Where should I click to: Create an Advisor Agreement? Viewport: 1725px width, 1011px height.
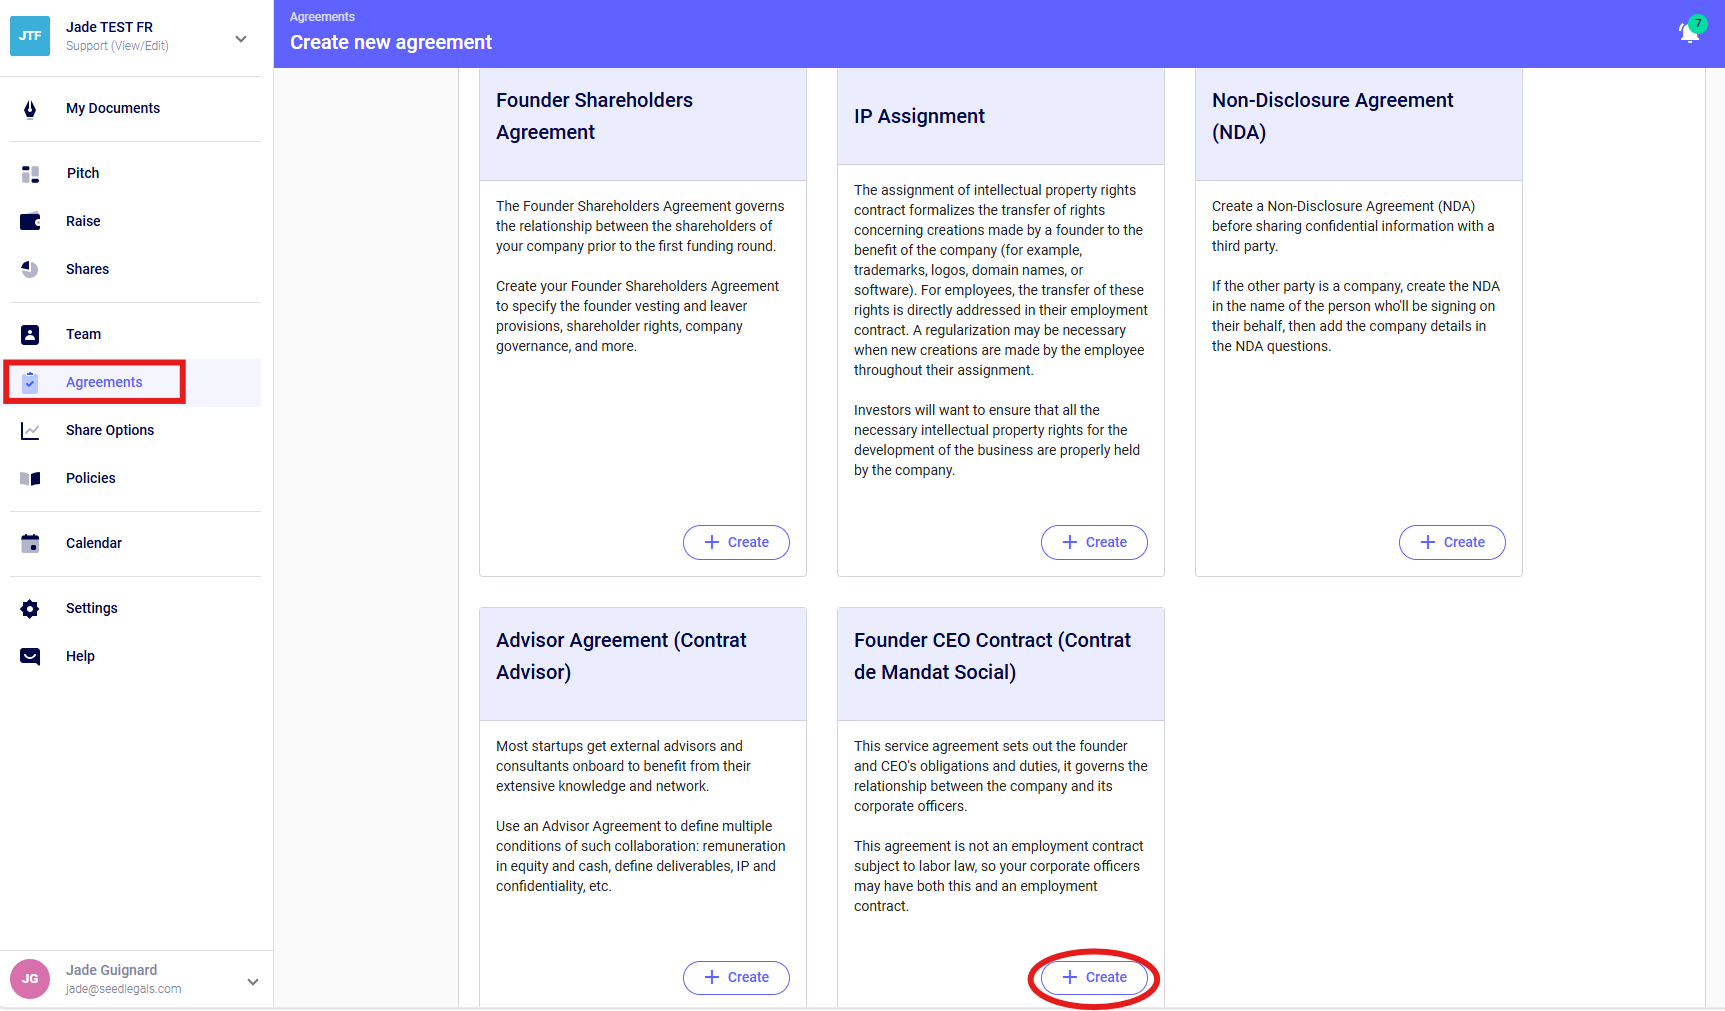point(736,977)
